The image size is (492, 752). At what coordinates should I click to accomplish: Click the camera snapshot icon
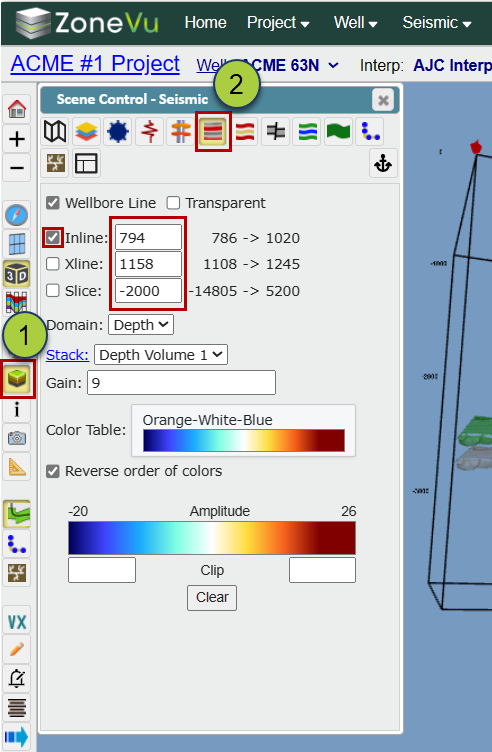(x=17, y=438)
